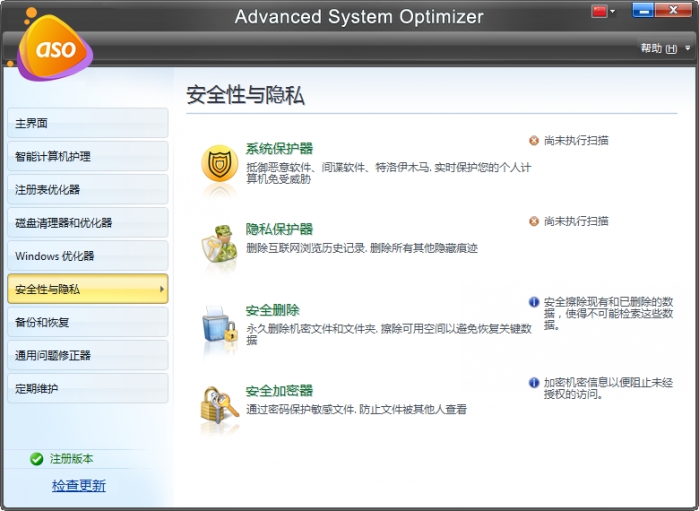This screenshot has width=699, height=511.
Task: Click the 检查更新 link
Action: click(x=78, y=486)
